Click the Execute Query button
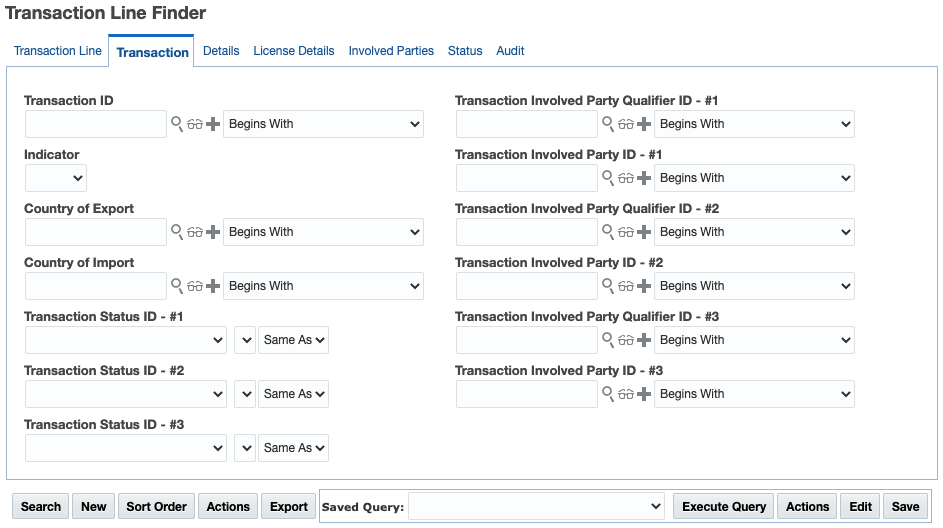 724,507
